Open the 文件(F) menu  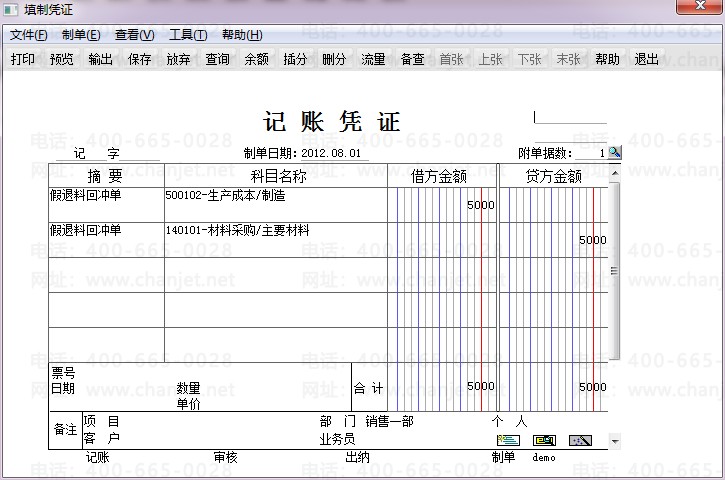click(28, 35)
